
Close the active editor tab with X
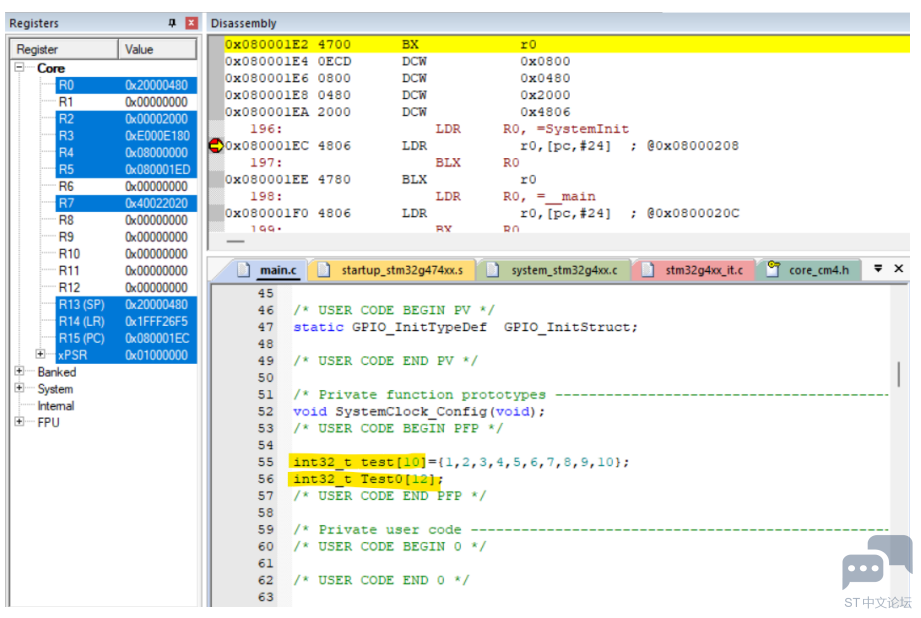tap(899, 268)
